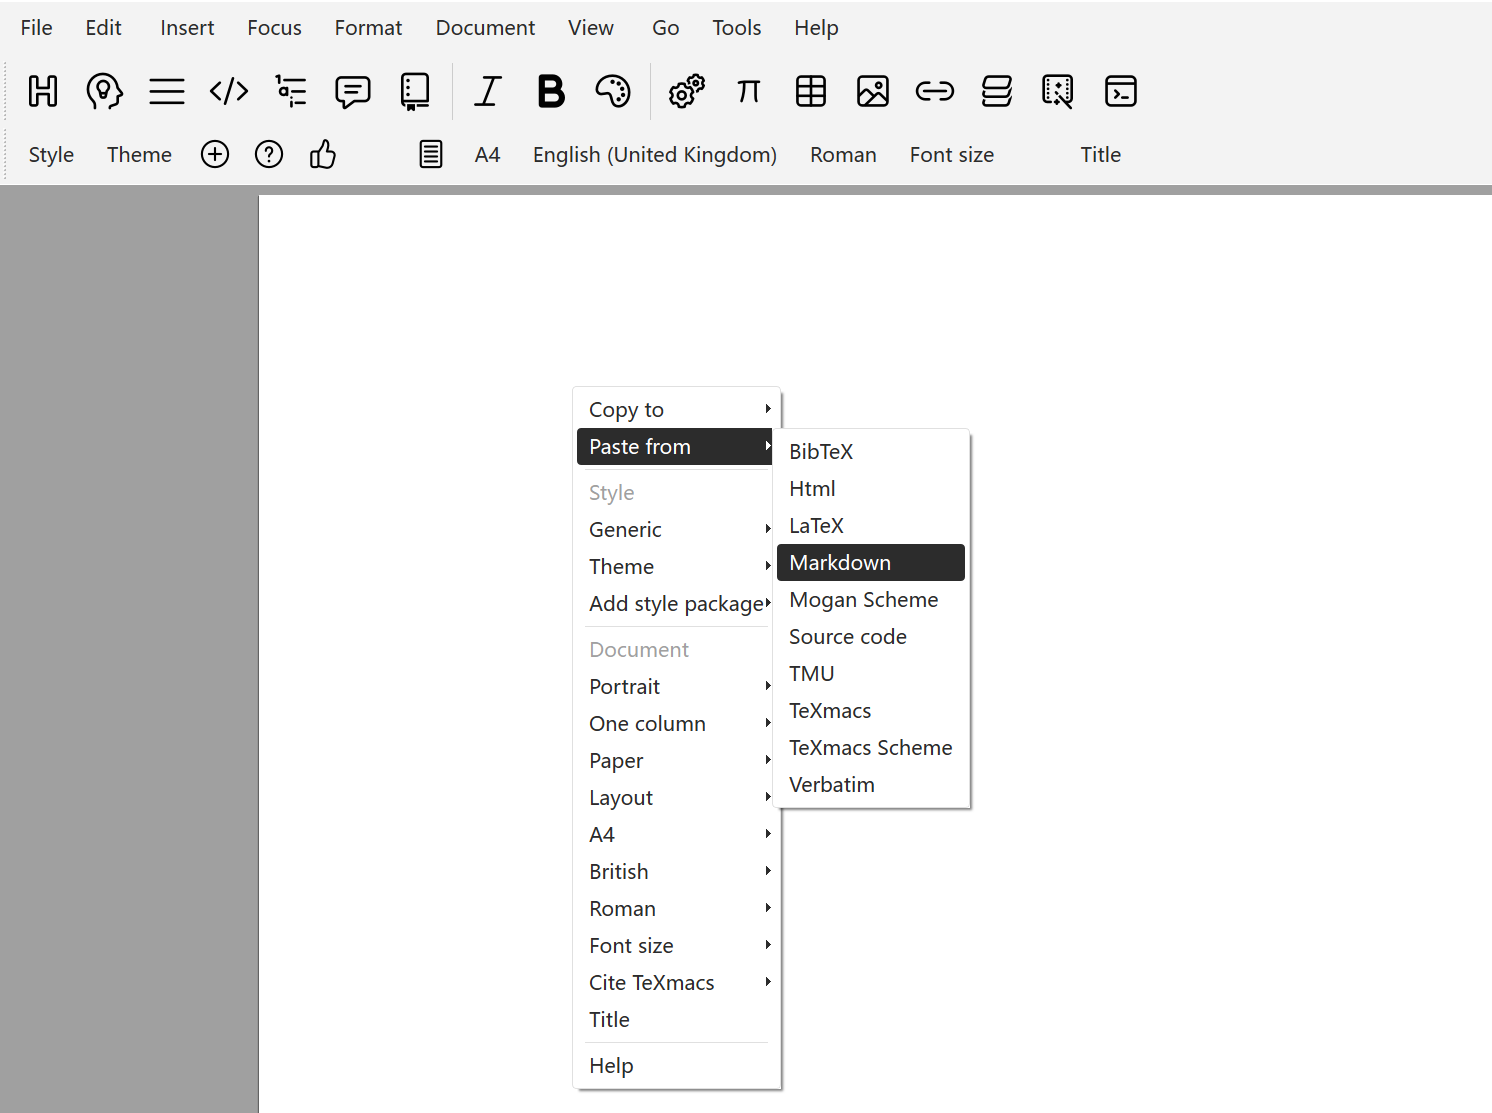
Task: Expand Layout submenu
Action: point(677,797)
